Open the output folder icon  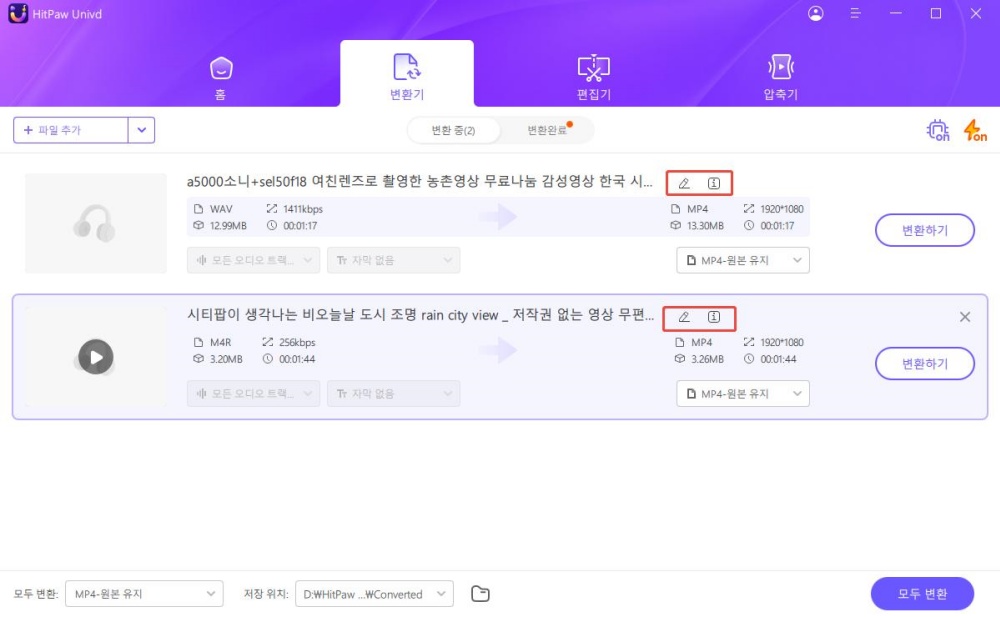click(x=480, y=594)
